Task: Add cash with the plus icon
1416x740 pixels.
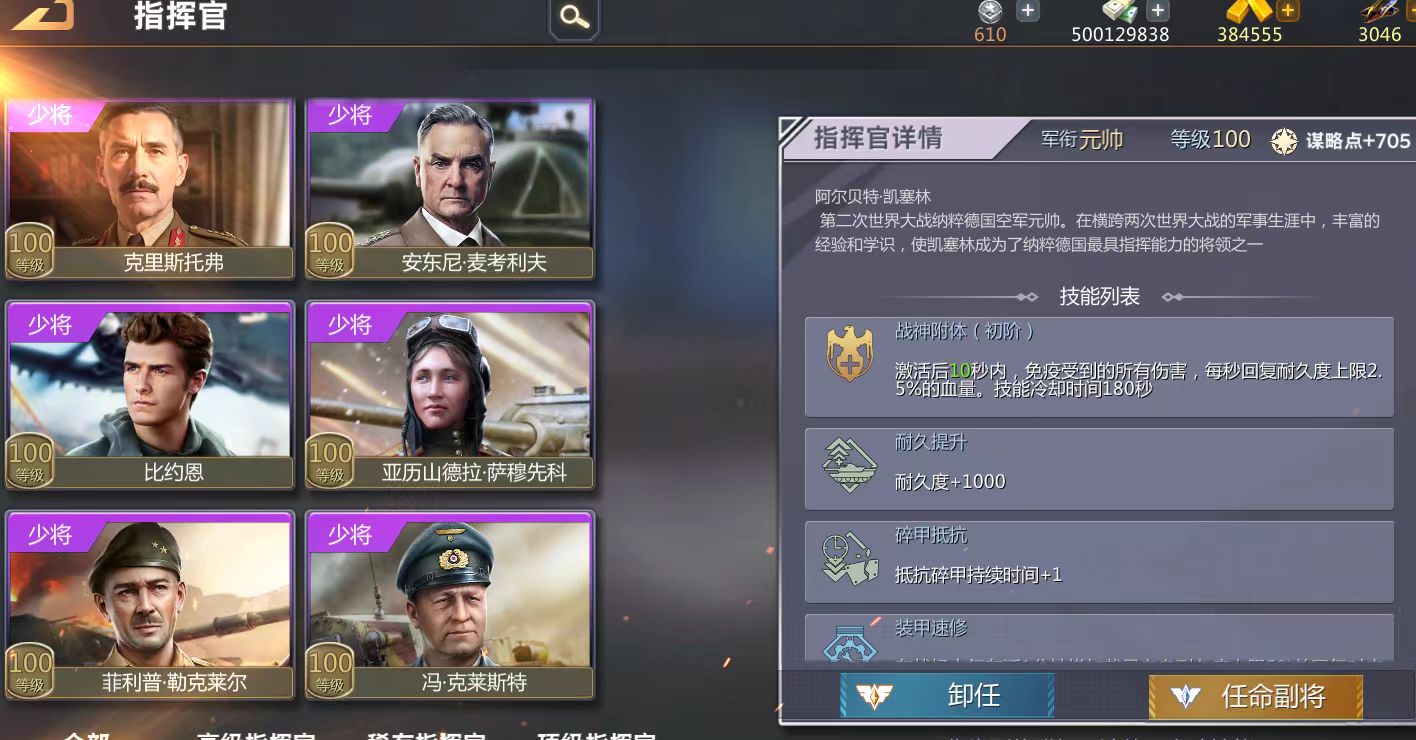Action: point(1157,11)
